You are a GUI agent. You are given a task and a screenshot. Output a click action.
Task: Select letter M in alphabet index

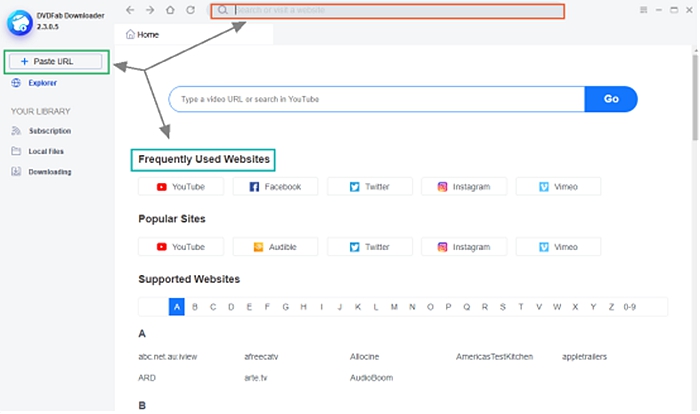click(x=394, y=307)
